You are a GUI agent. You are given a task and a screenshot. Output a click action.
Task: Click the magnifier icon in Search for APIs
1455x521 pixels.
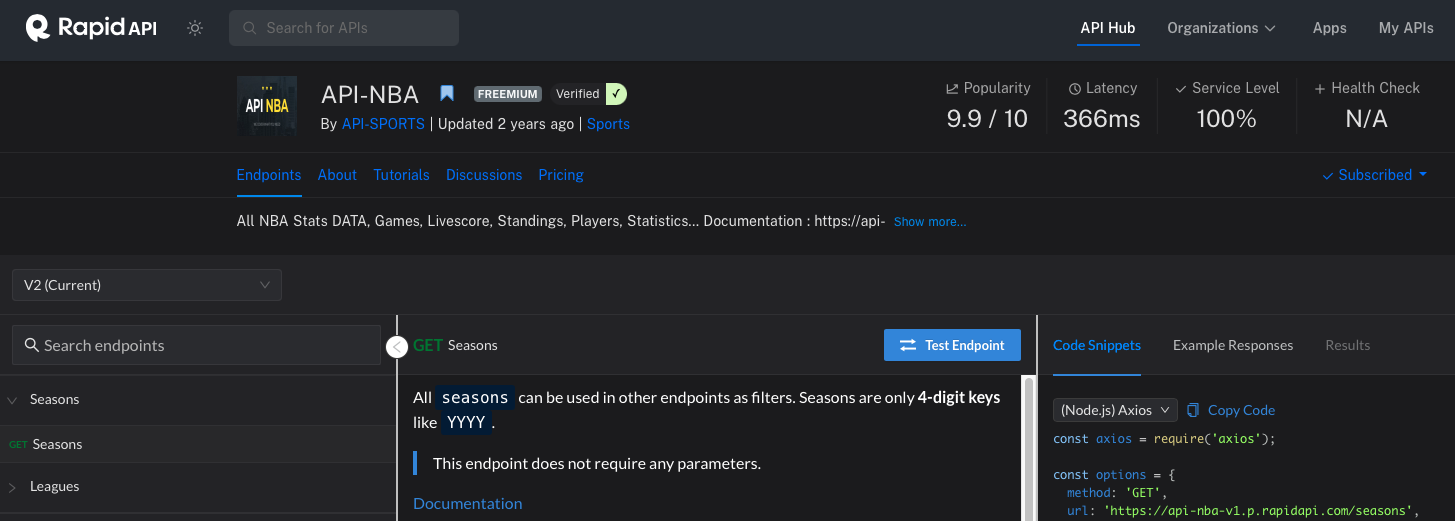(x=250, y=28)
